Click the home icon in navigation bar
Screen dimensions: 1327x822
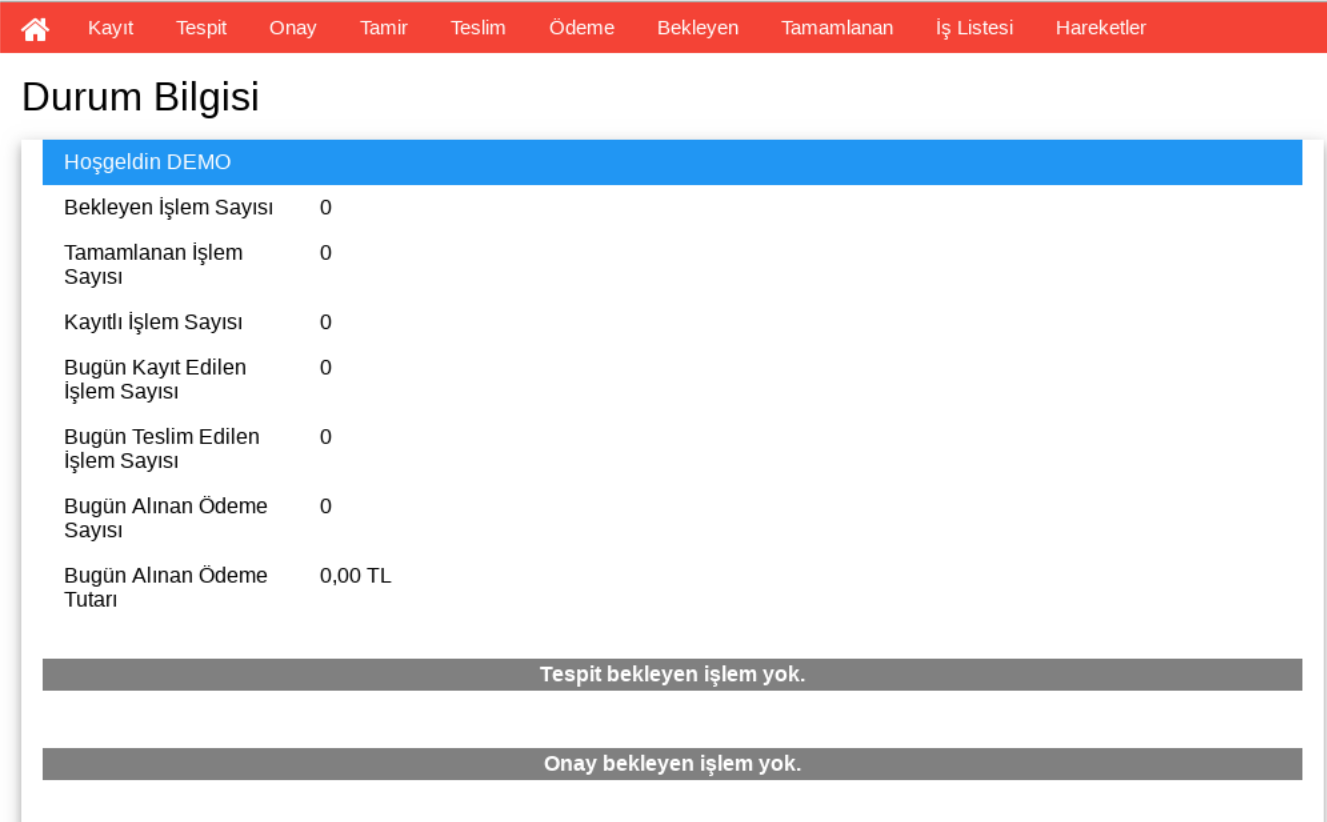(x=35, y=28)
